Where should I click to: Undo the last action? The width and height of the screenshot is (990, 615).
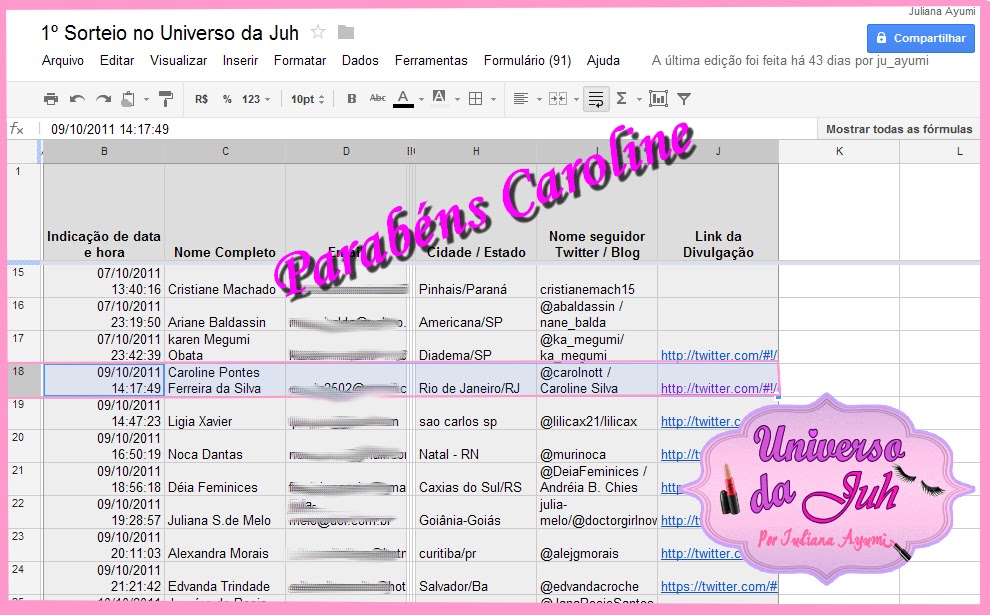coord(77,99)
